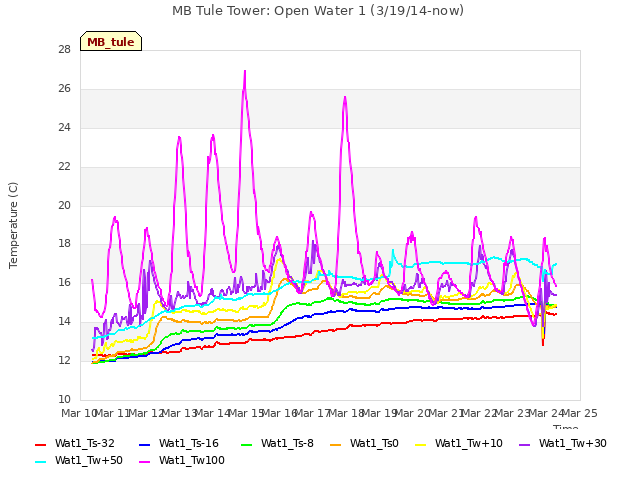This screenshot has width=640, height=480.
Task: Click the 20 y-axis tick label
Action: [x=64, y=205]
